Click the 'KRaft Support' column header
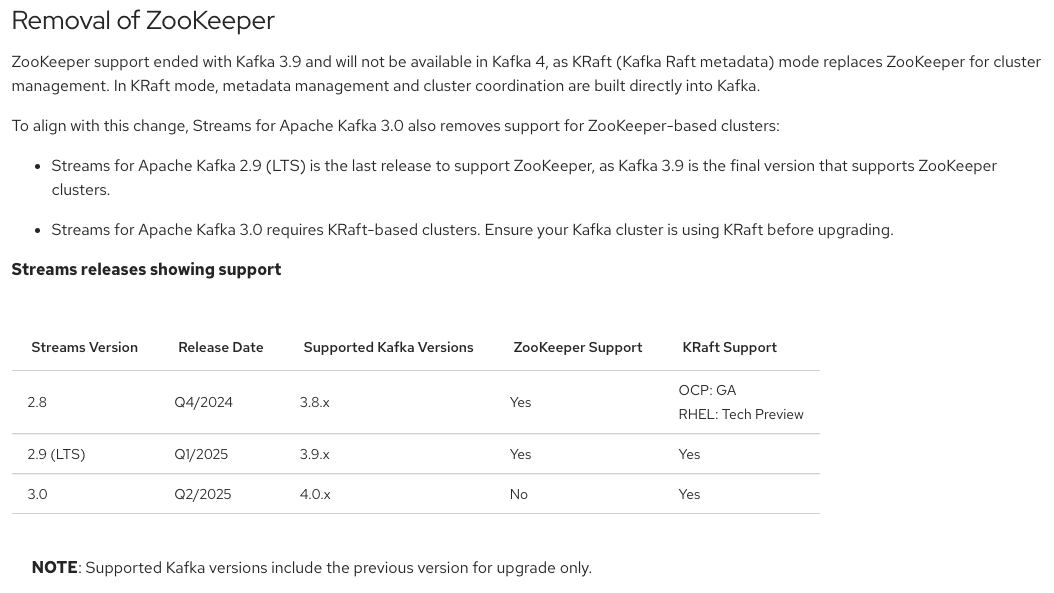Viewport: 1054px width, 593px height. pyautogui.click(x=729, y=348)
